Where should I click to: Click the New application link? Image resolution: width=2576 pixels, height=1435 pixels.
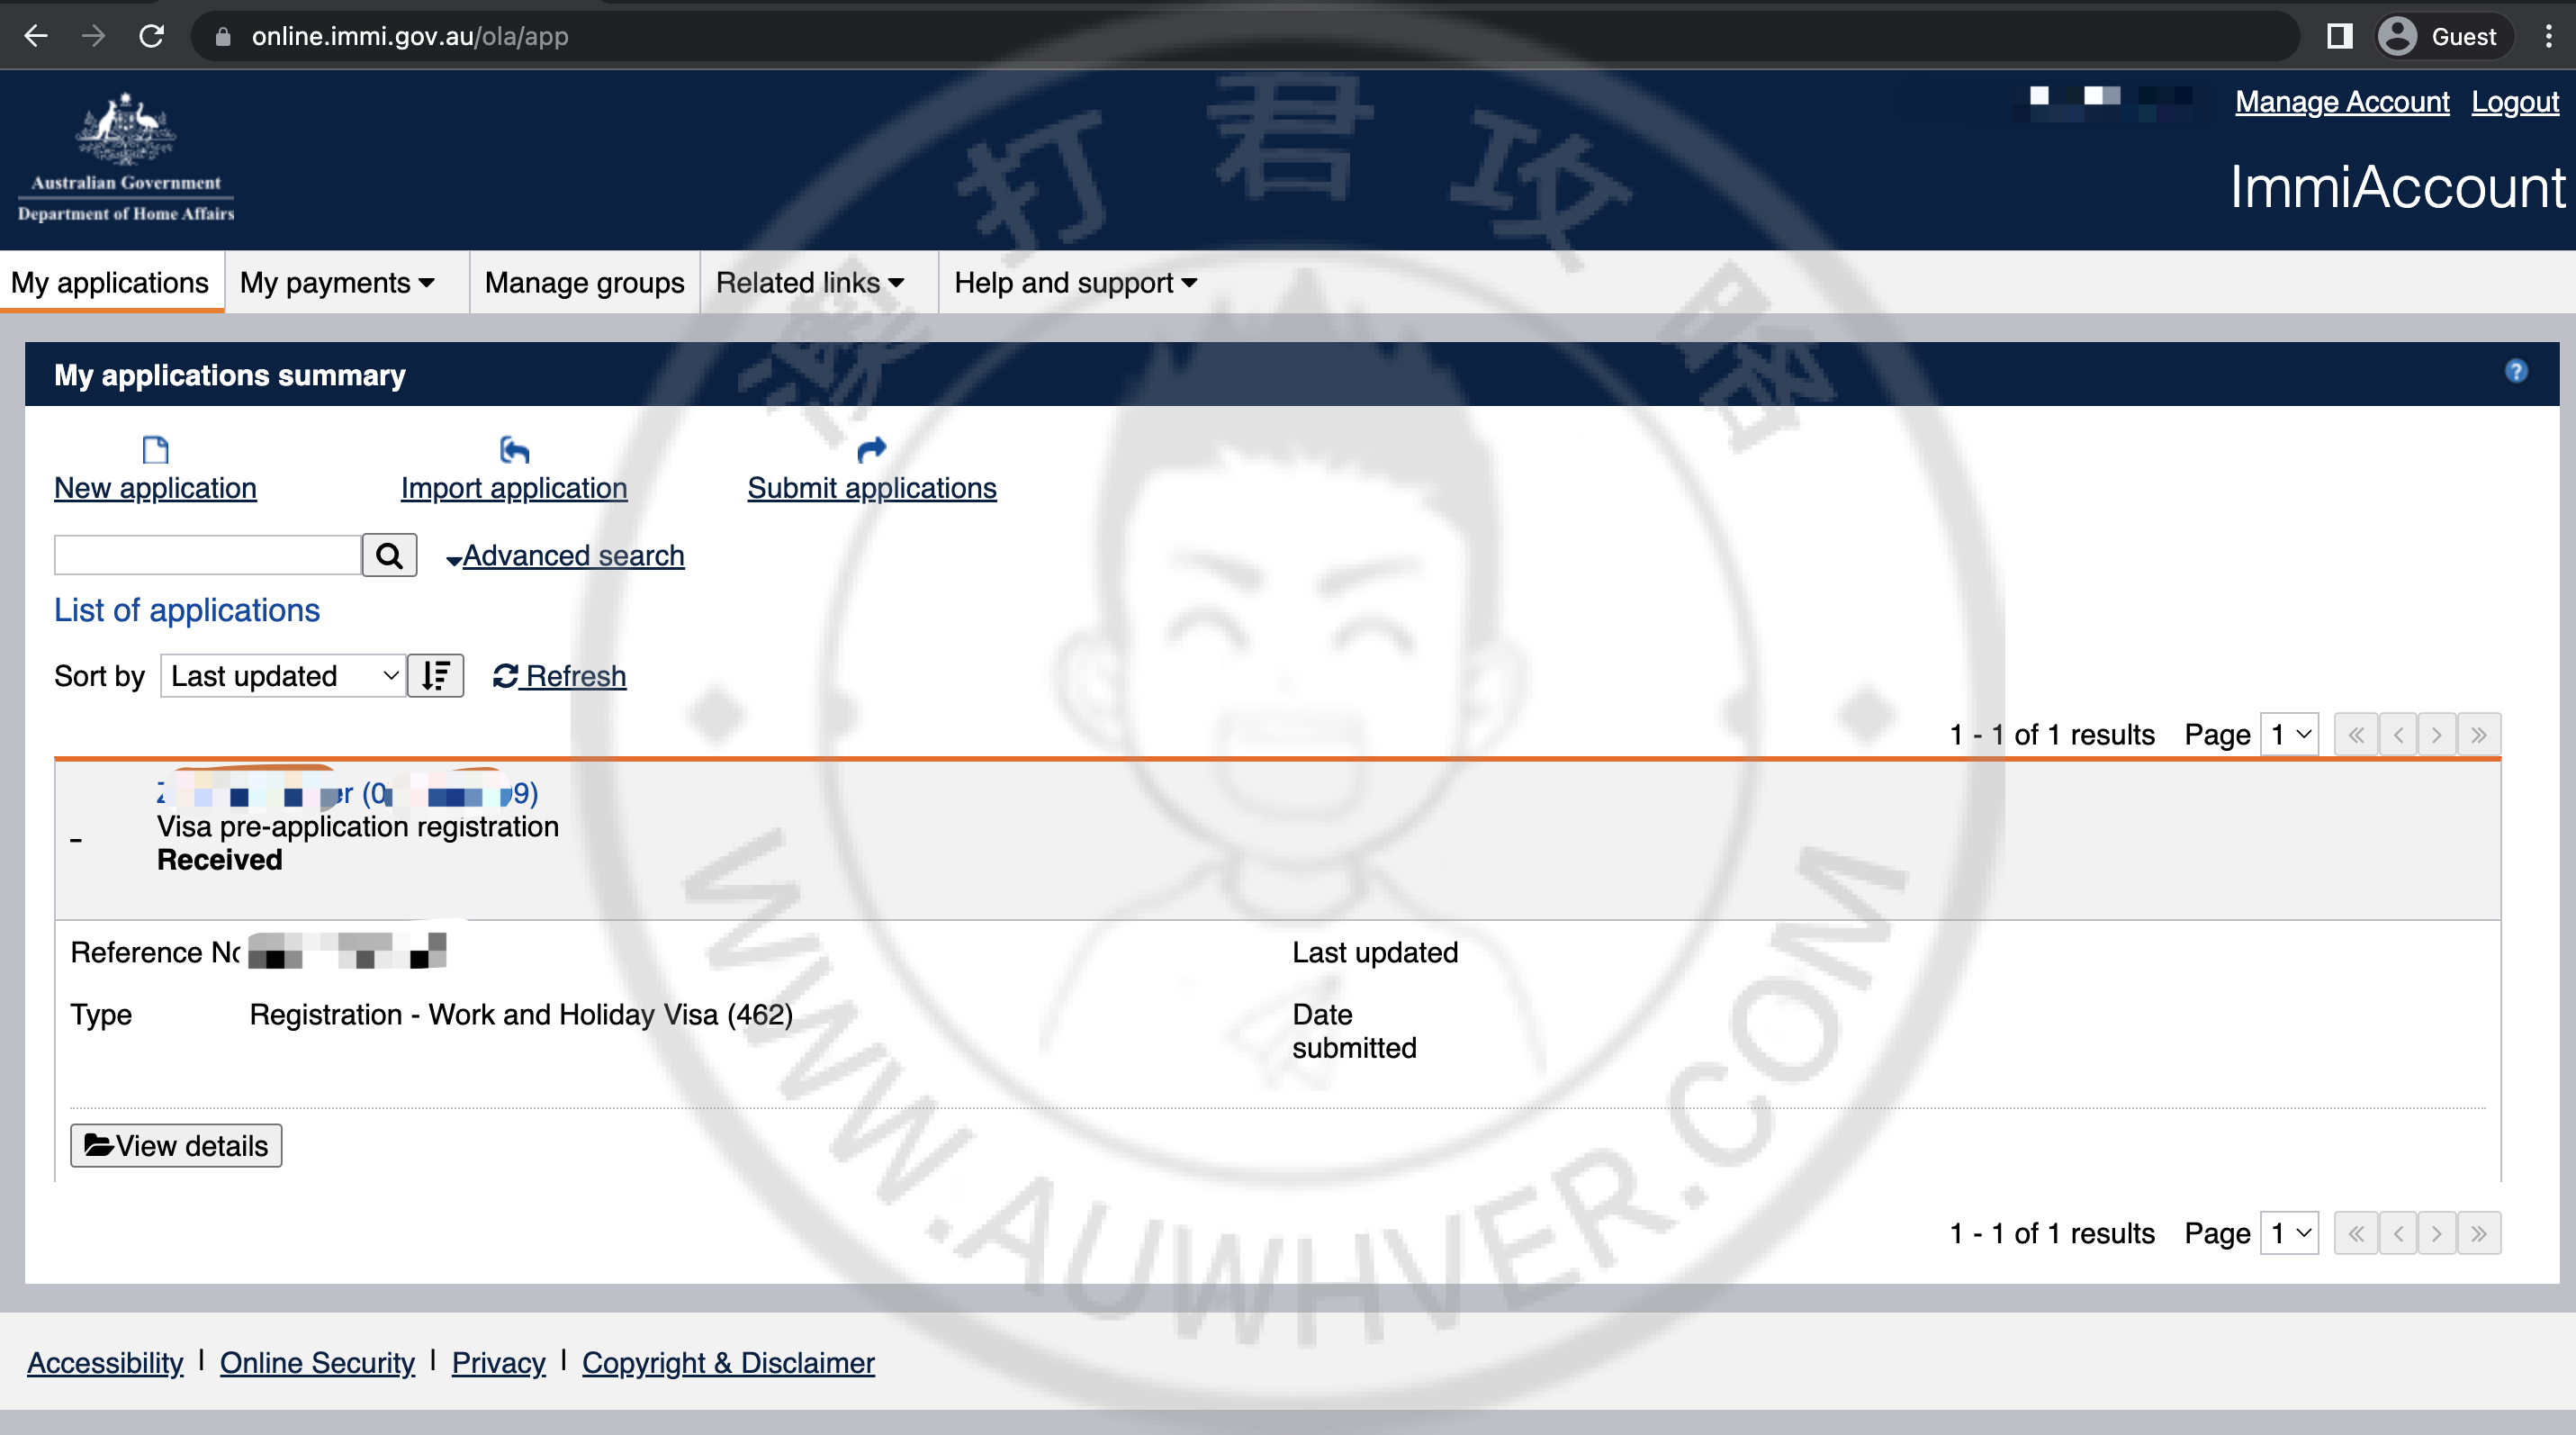click(x=155, y=488)
